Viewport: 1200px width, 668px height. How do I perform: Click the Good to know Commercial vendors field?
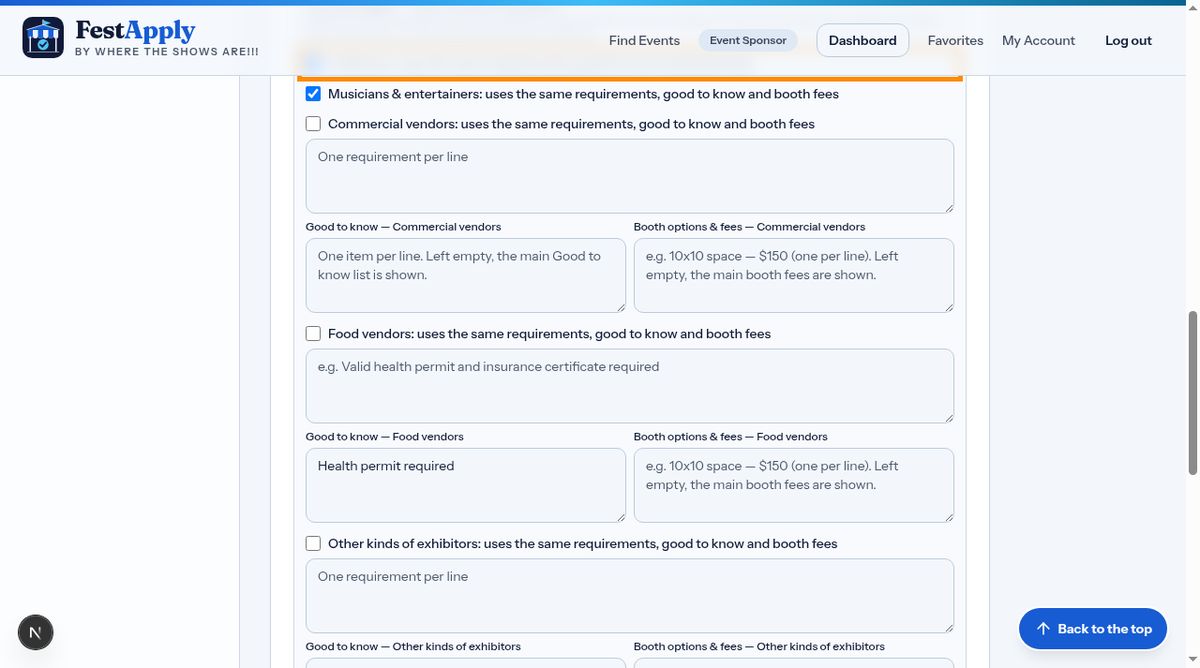pyautogui.click(x=466, y=275)
